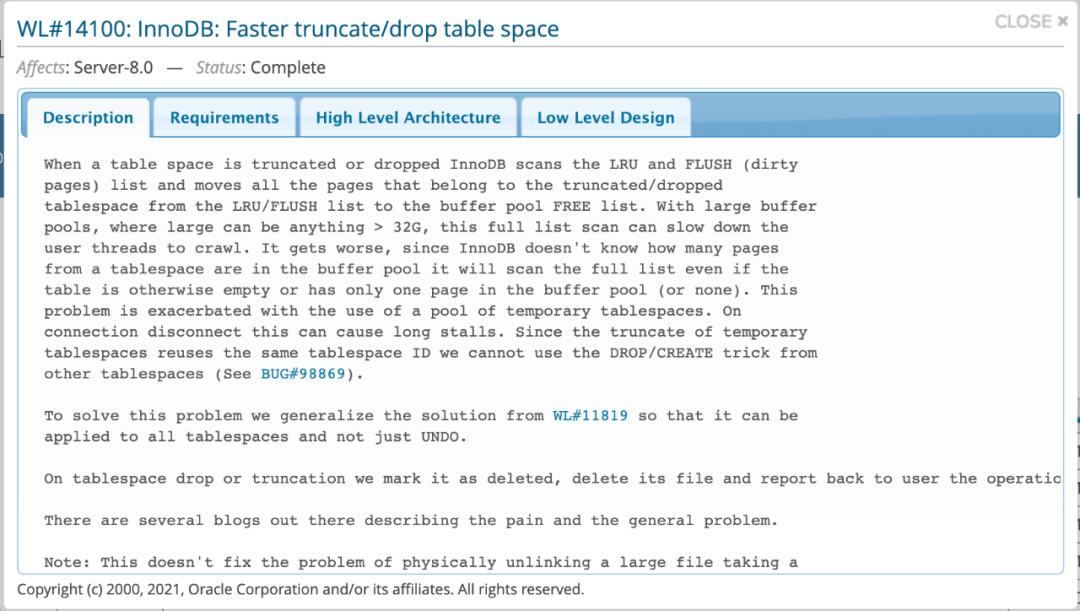Click first line 'When a table space is truncated'

tap(421, 165)
